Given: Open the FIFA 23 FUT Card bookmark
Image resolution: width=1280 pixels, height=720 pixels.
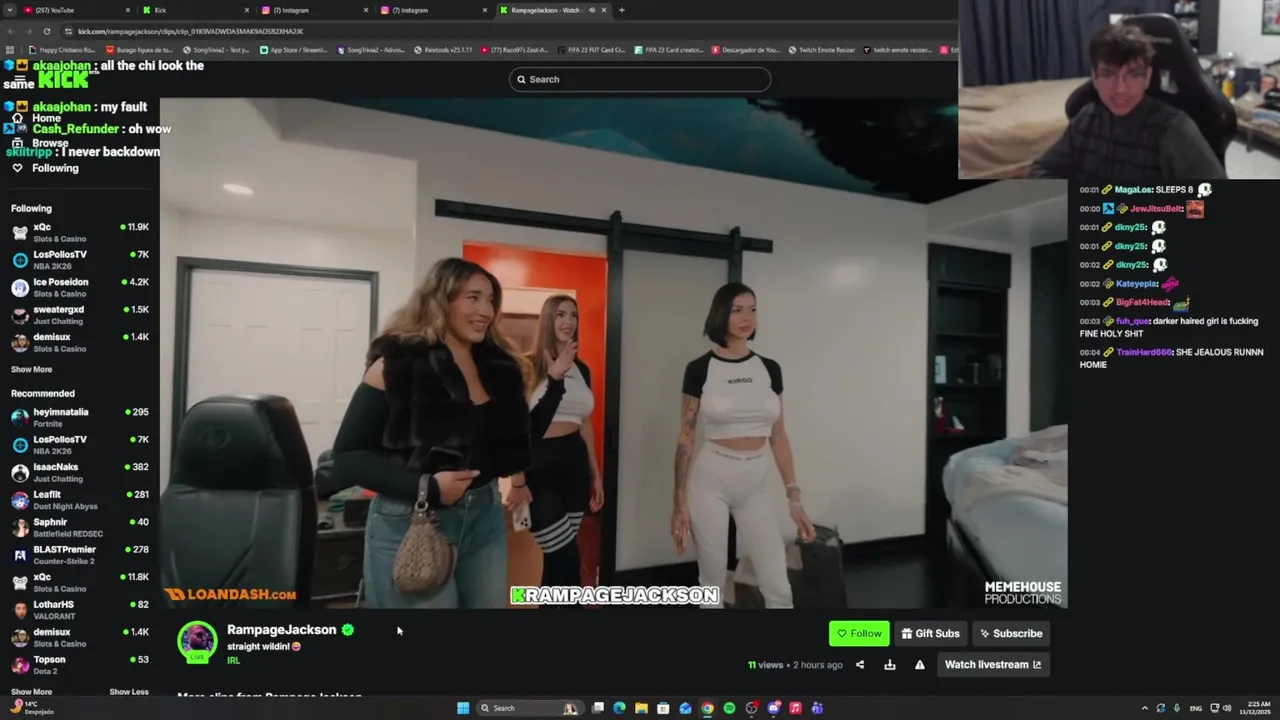Looking at the screenshot, I should click(592, 50).
